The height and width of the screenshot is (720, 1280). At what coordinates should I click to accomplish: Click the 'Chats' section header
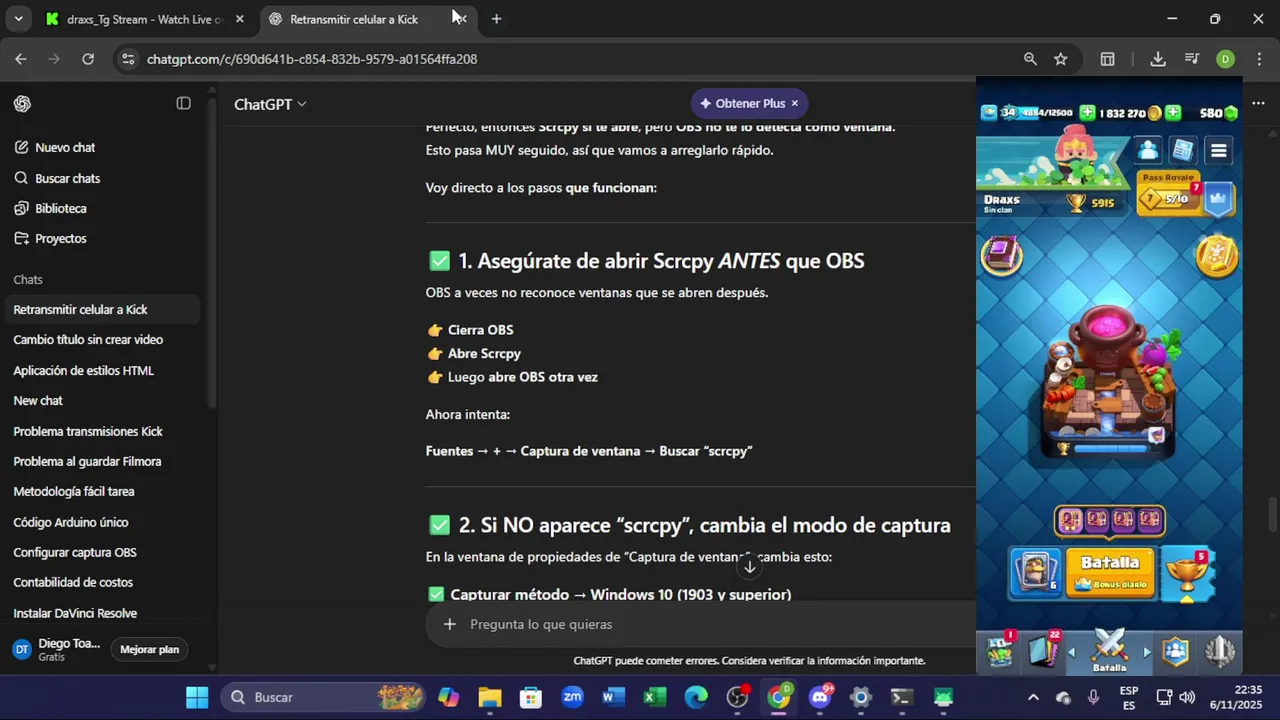click(28, 280)
